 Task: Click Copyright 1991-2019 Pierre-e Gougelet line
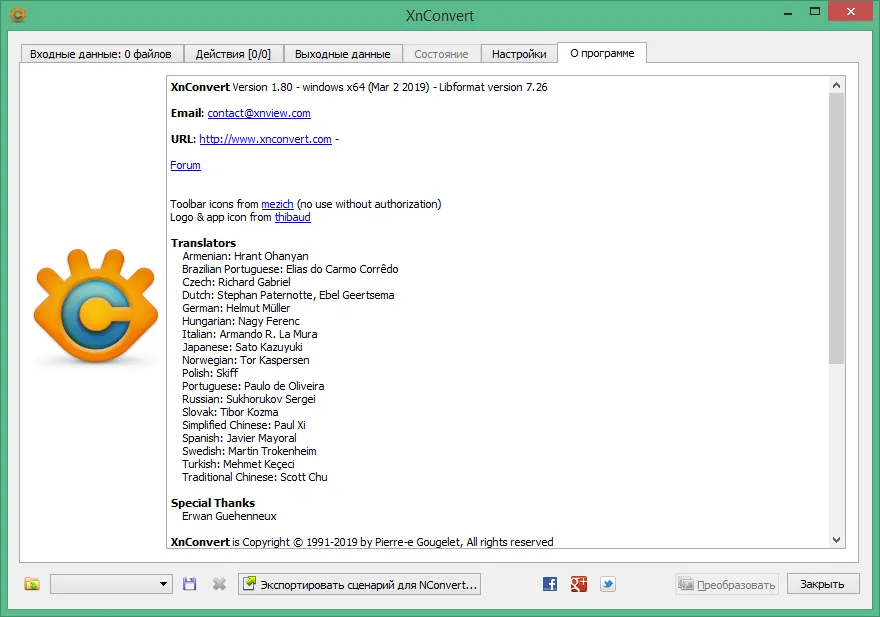click(362, 542)
